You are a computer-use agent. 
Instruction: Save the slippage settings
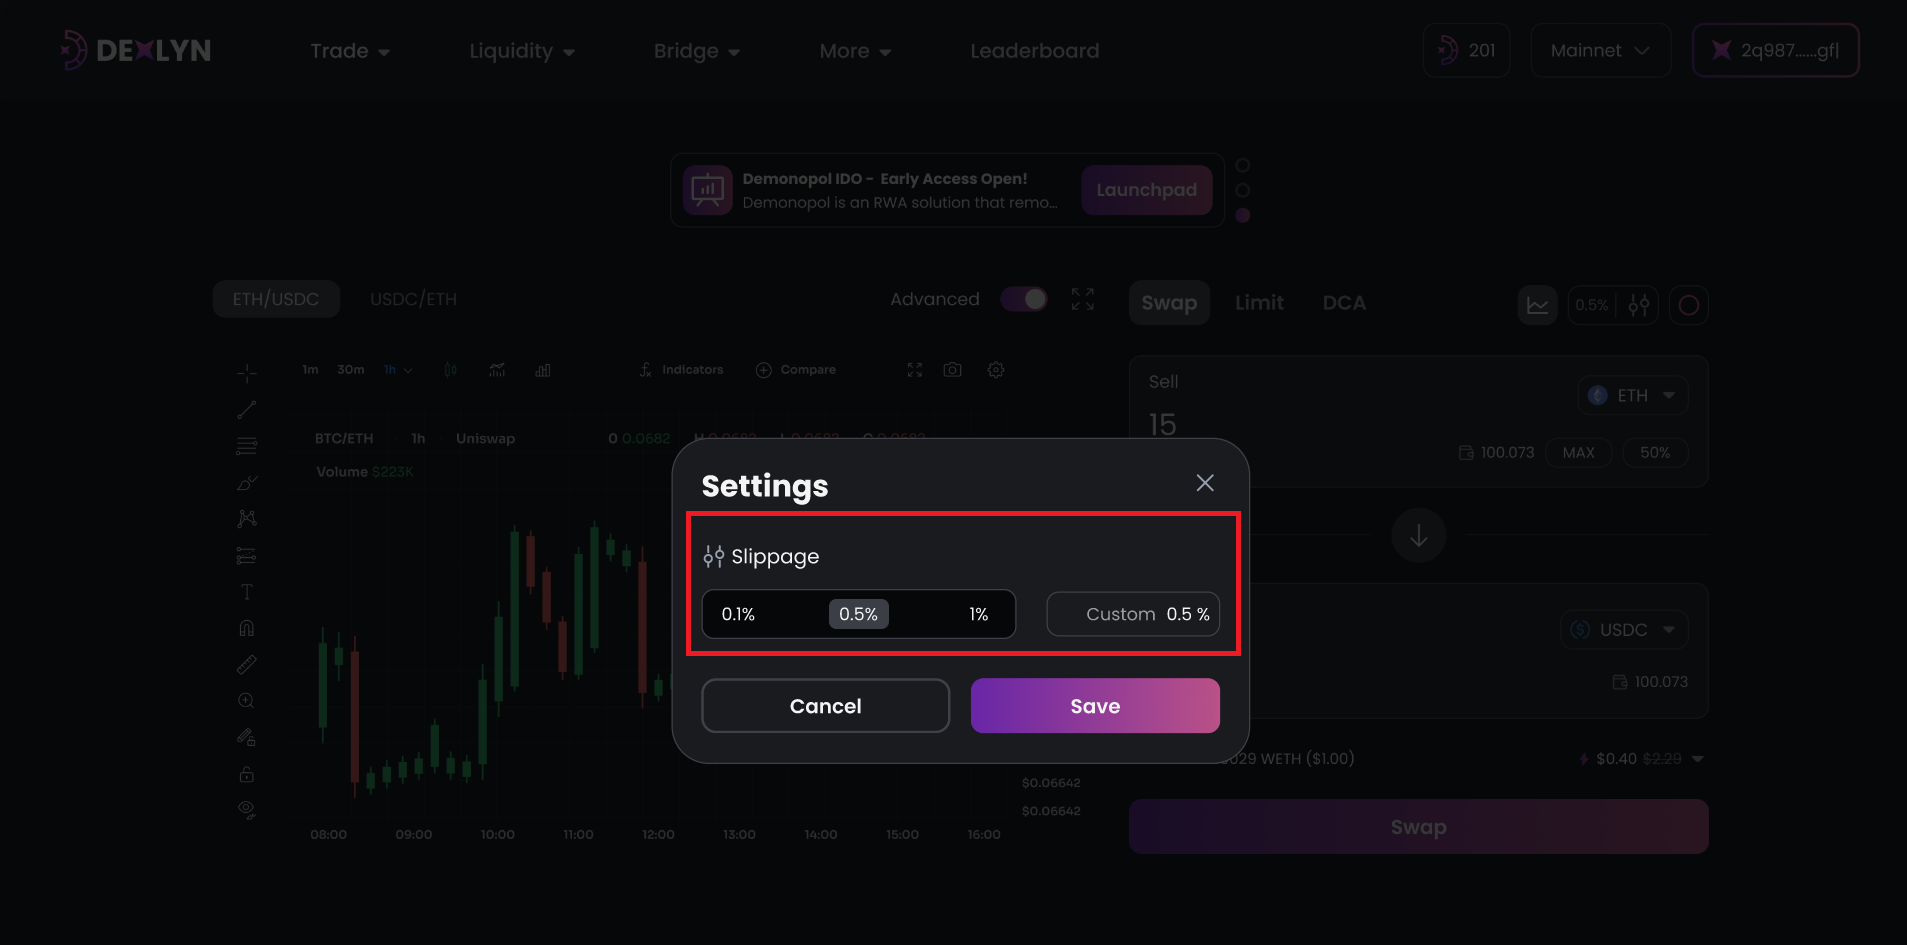click(x=1095, y=706)
